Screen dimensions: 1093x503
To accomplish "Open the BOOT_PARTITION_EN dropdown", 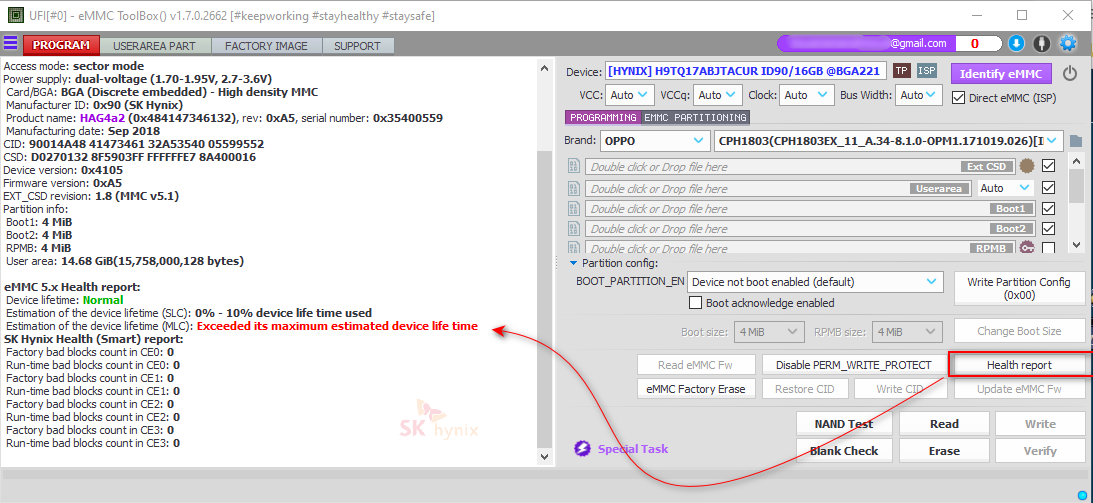I will coord(816,282).
